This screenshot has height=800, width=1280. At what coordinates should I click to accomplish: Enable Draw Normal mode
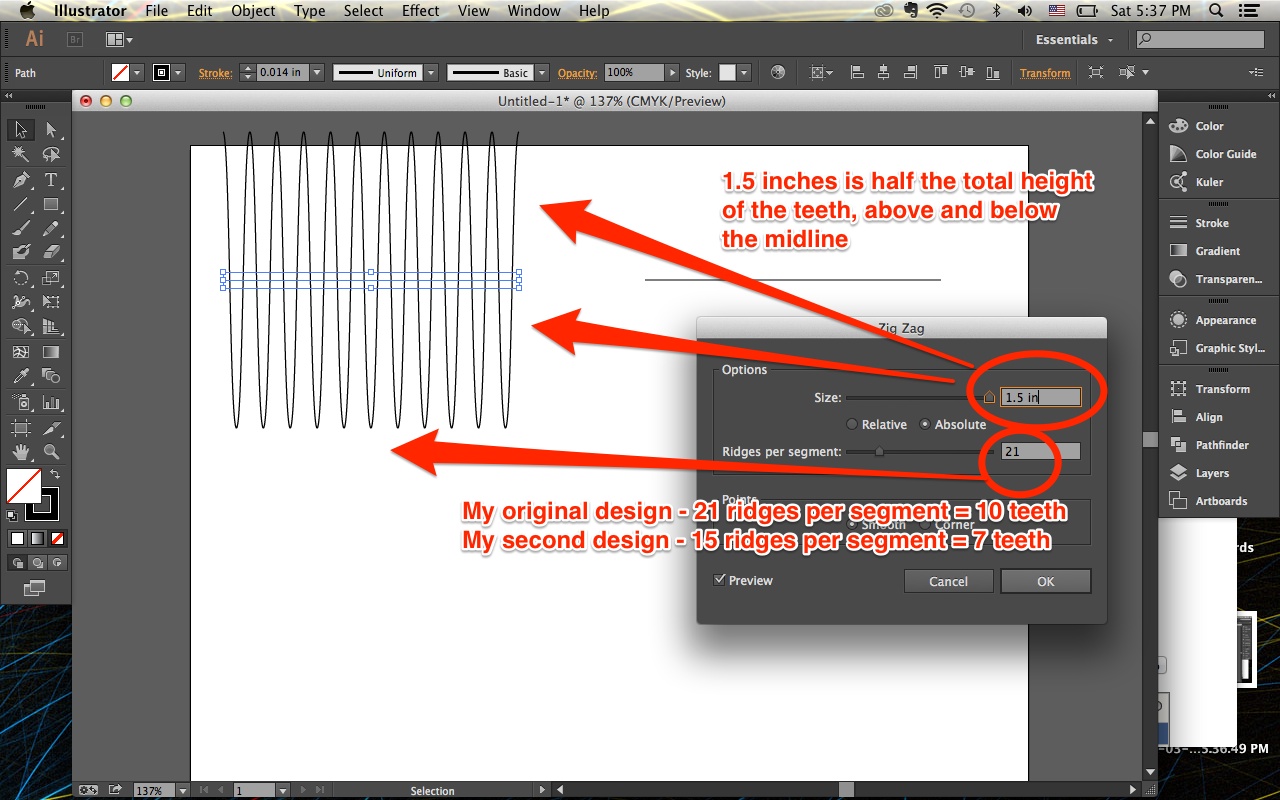pyautogui.click(x=17, y=562)
